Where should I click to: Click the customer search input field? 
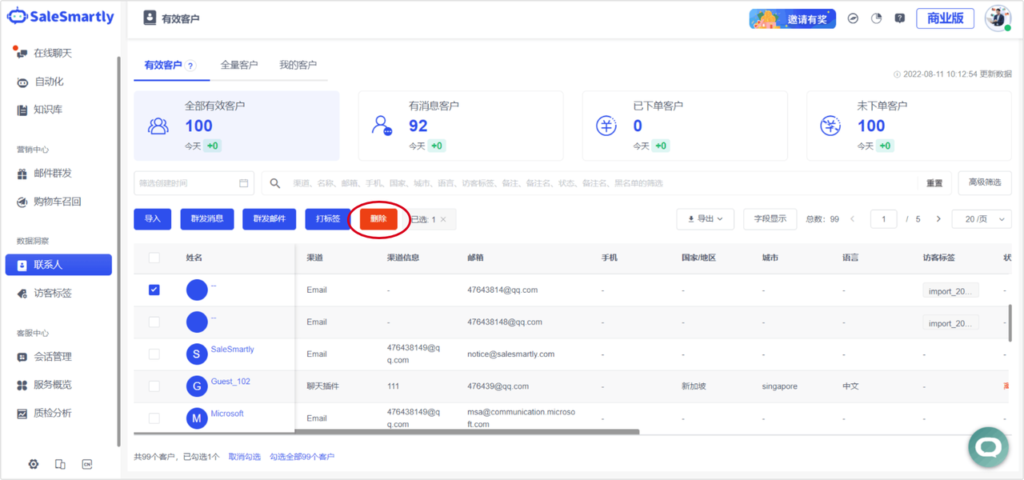[600, 184]
